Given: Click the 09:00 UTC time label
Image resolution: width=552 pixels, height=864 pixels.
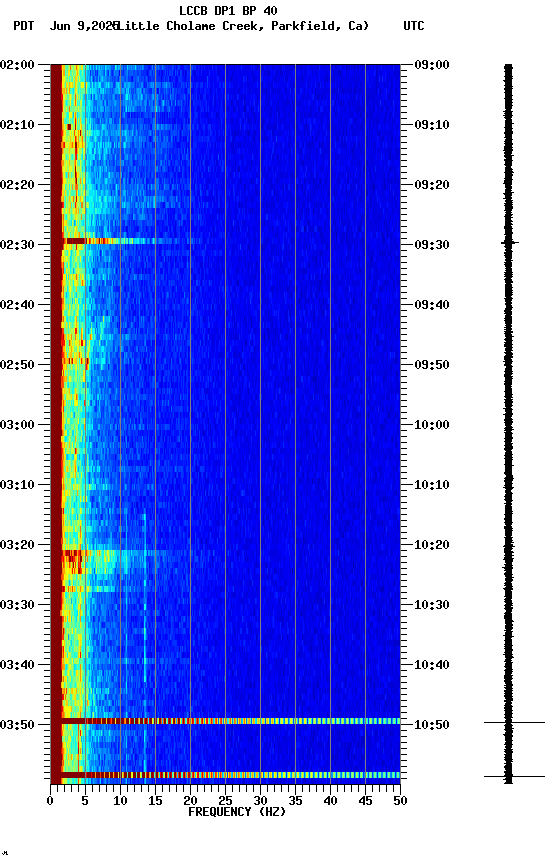Looking at the screenshot, I should (x=432, y=64).
